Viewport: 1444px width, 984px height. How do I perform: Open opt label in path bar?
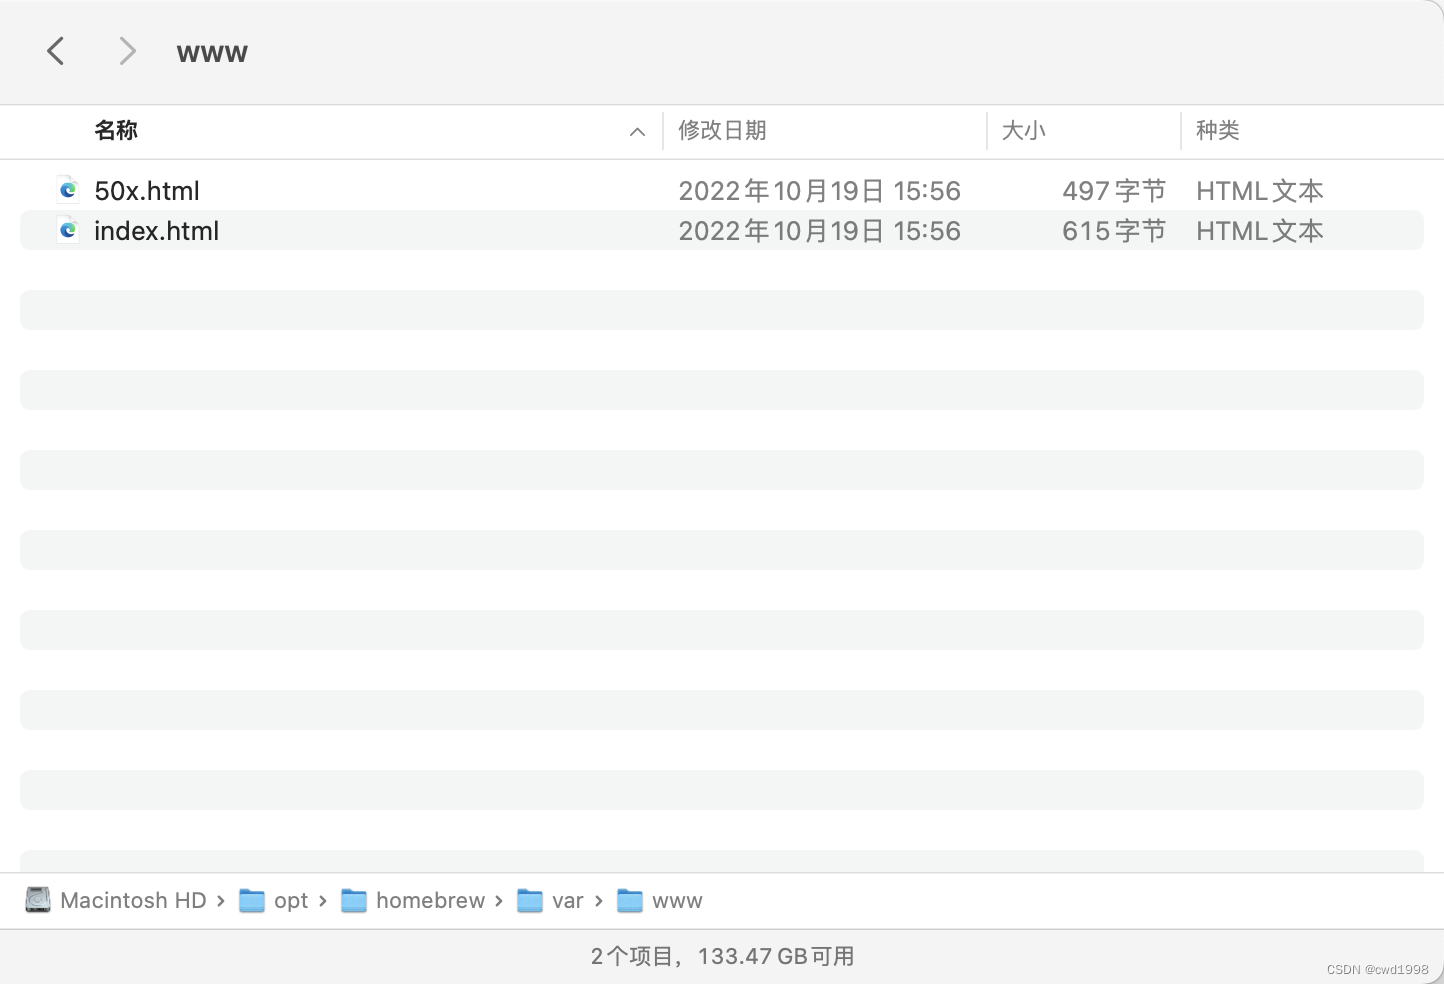coord(291,901)
